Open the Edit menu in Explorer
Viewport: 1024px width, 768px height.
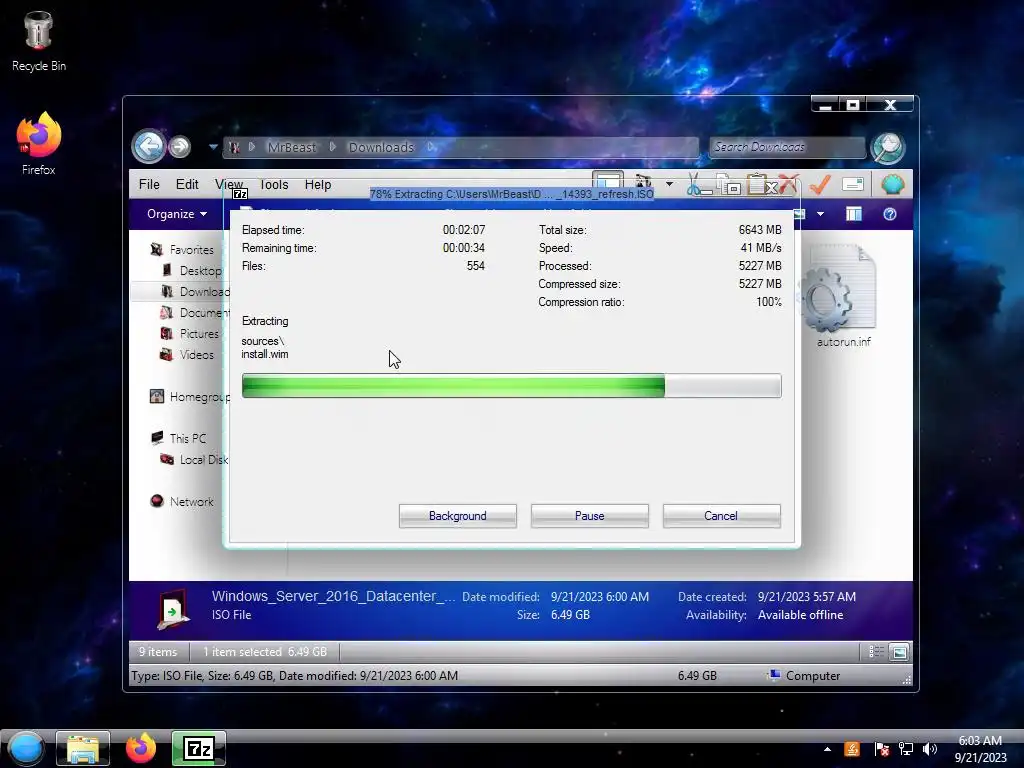coord(187,185)
